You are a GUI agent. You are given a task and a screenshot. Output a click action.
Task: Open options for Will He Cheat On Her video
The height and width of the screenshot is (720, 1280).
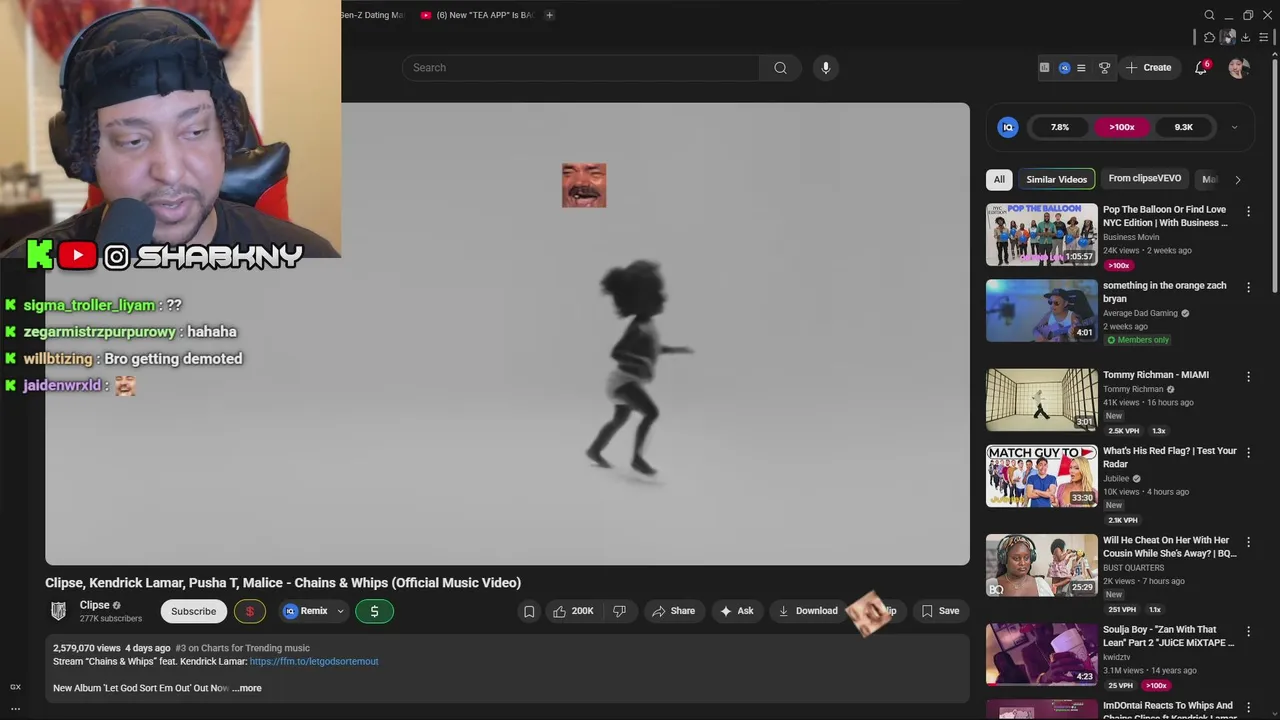(x=1248, y=542)
